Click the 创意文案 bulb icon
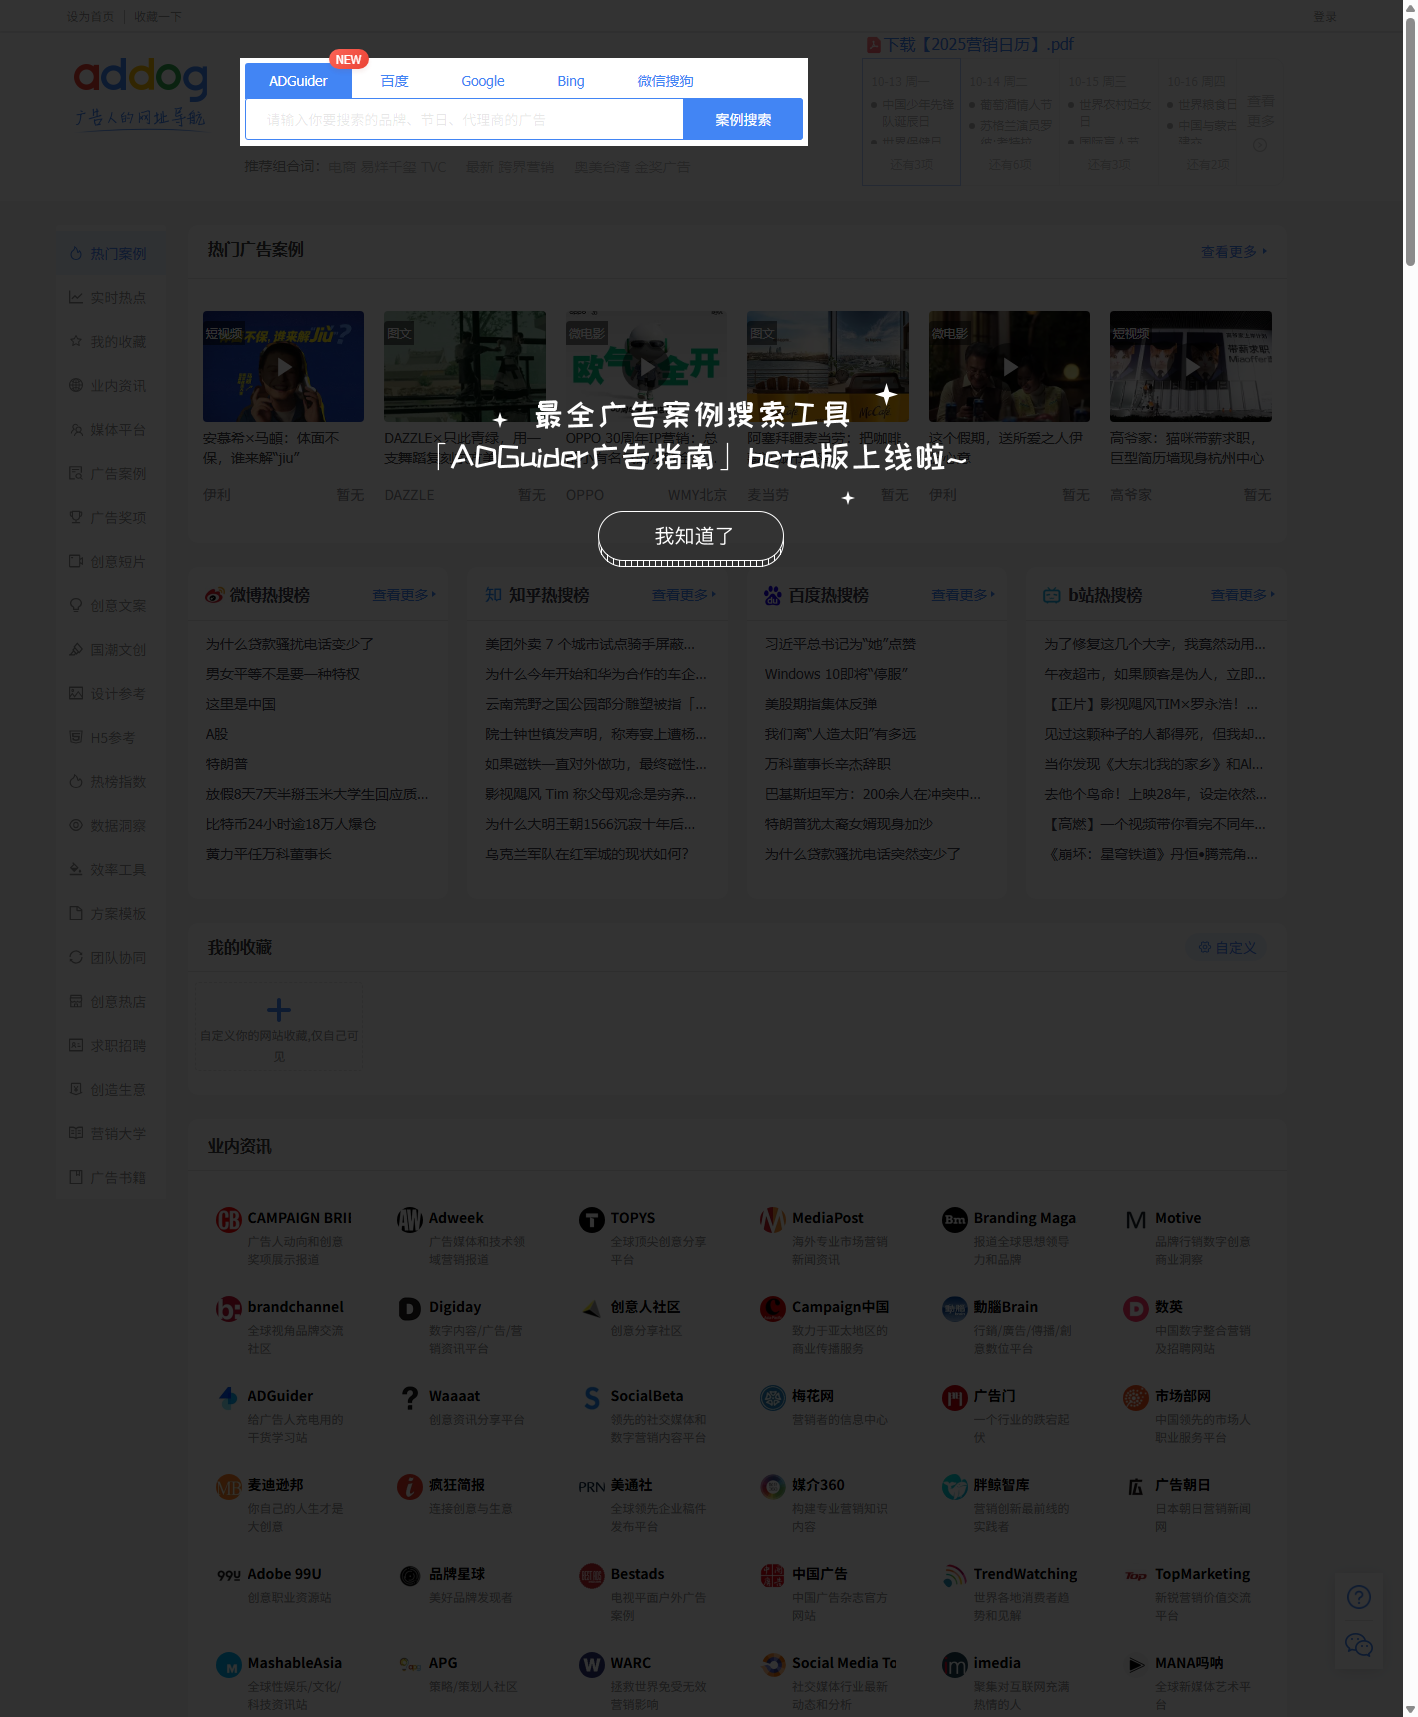The image size is (1418, 1717). click(76, 606)
